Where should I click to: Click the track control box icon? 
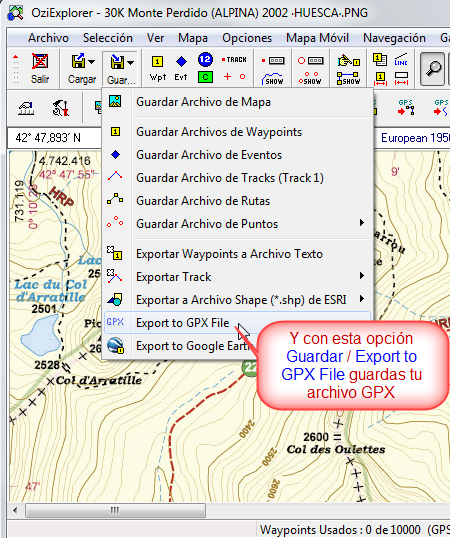[x=273, y=61]
